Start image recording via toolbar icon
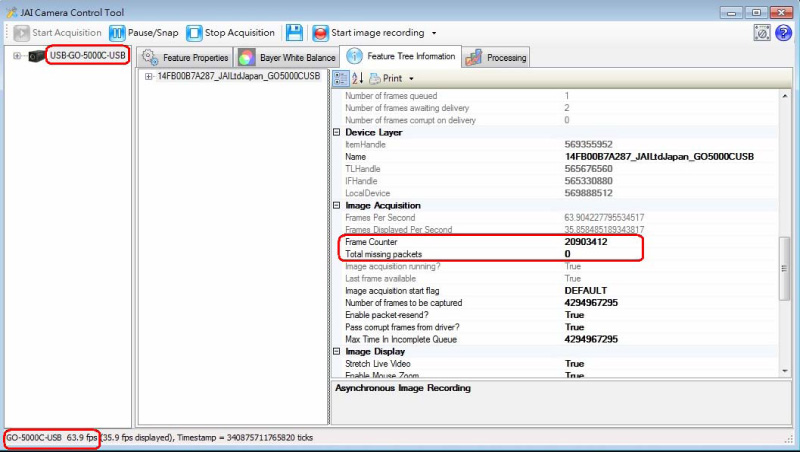 point(320,33)
